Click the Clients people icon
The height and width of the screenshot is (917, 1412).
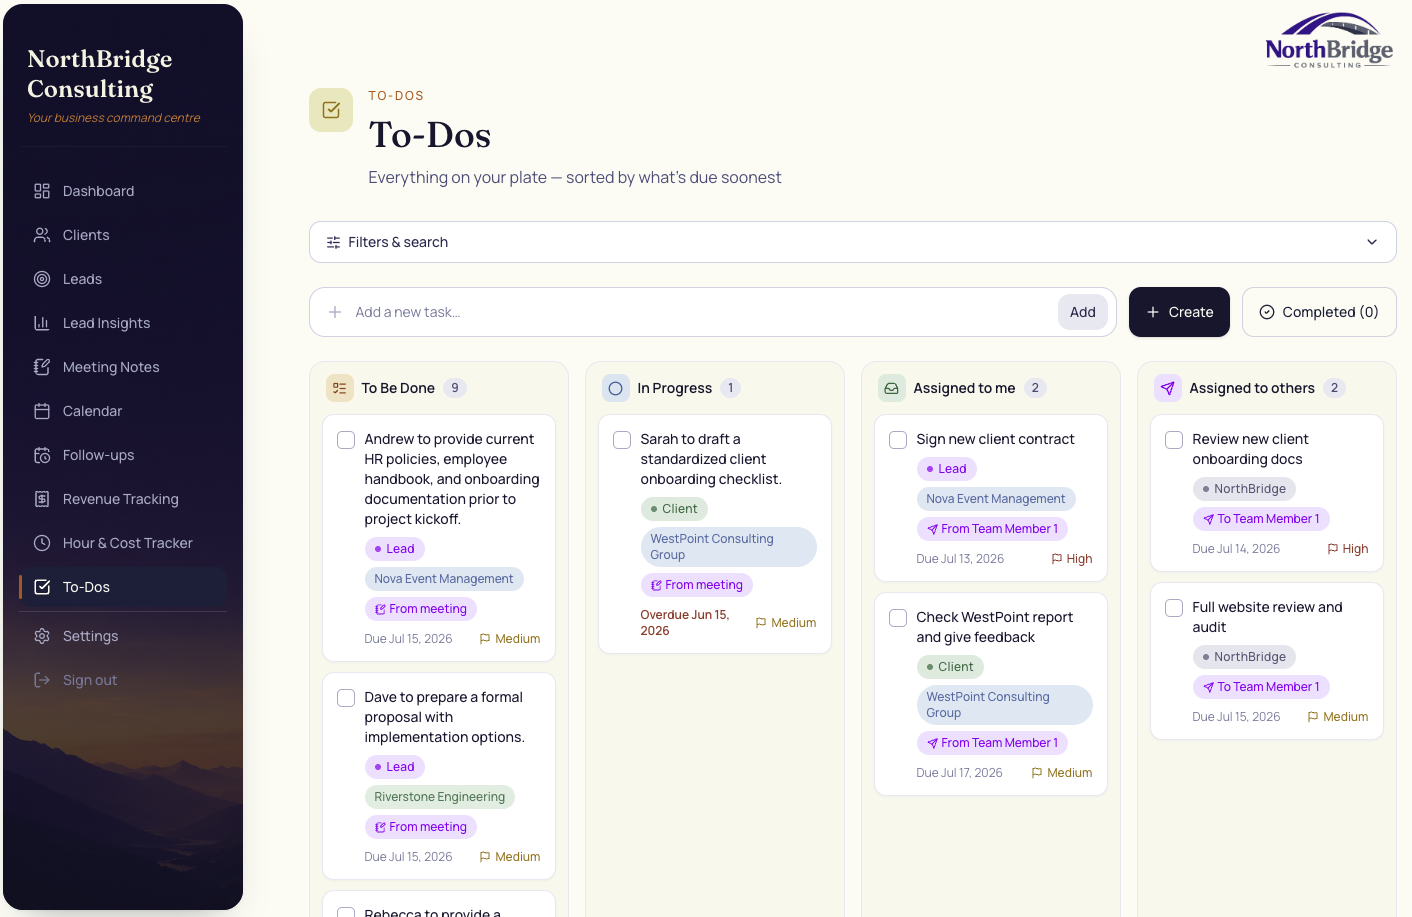(42, 235)
